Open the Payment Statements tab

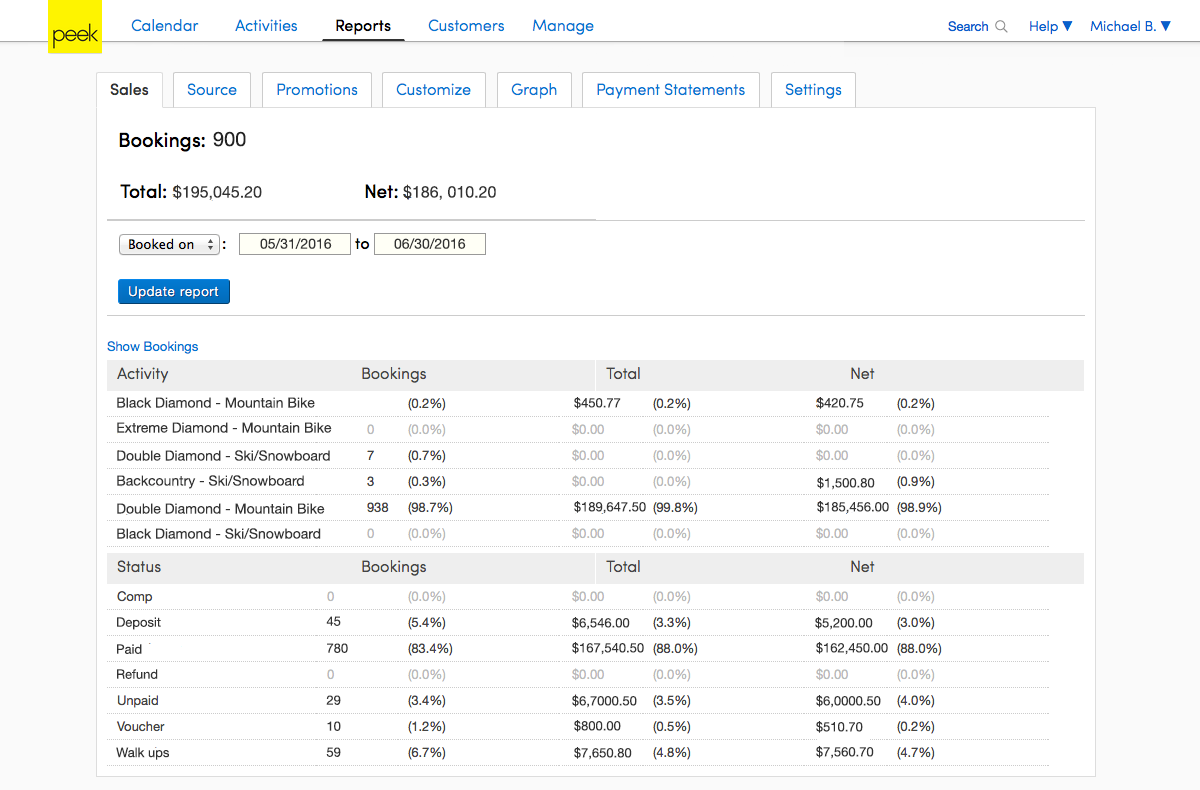pyautogui.click(x=671, y=89)
